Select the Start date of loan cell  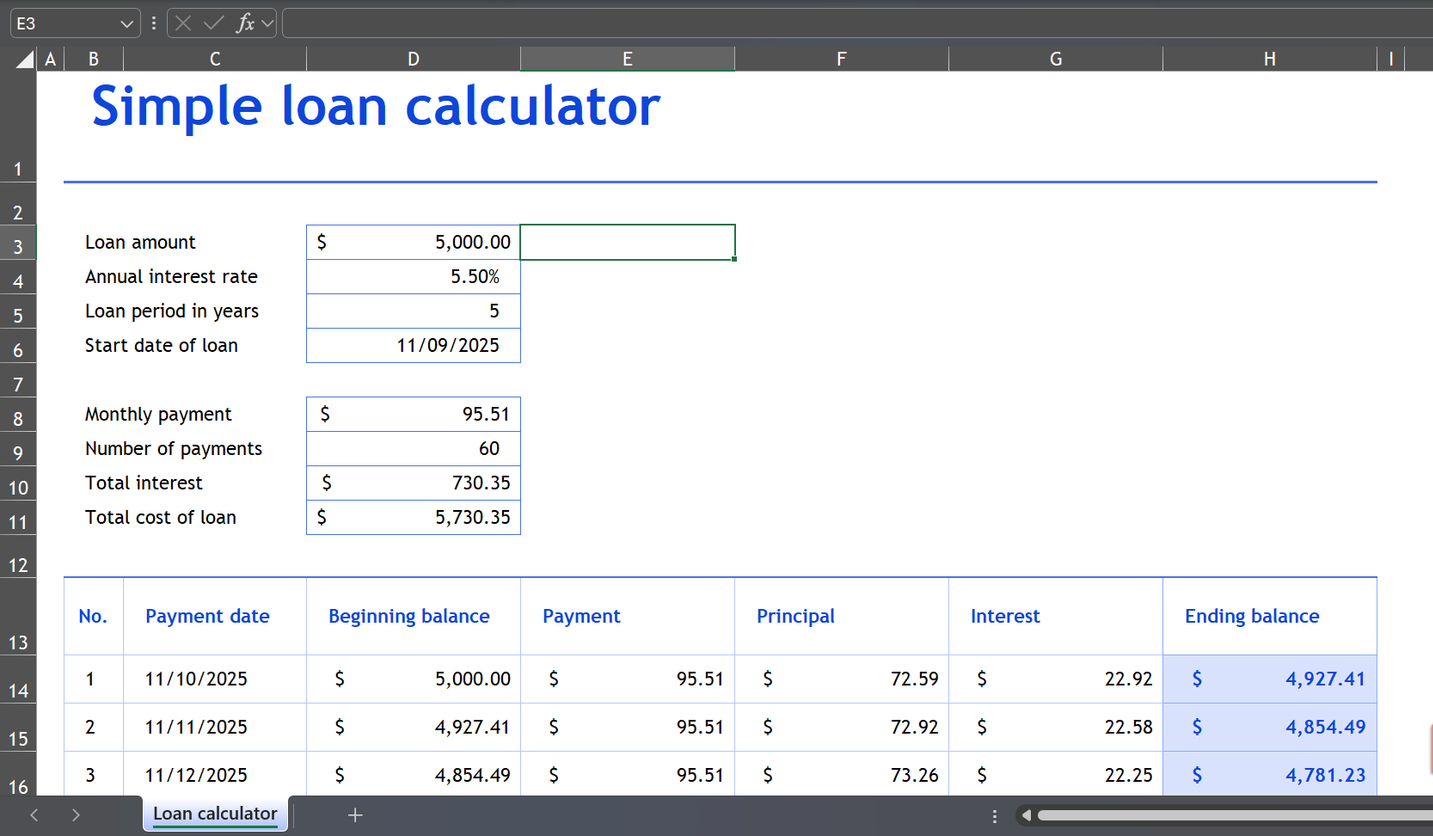pyautogui.click(x=413, y=345)
